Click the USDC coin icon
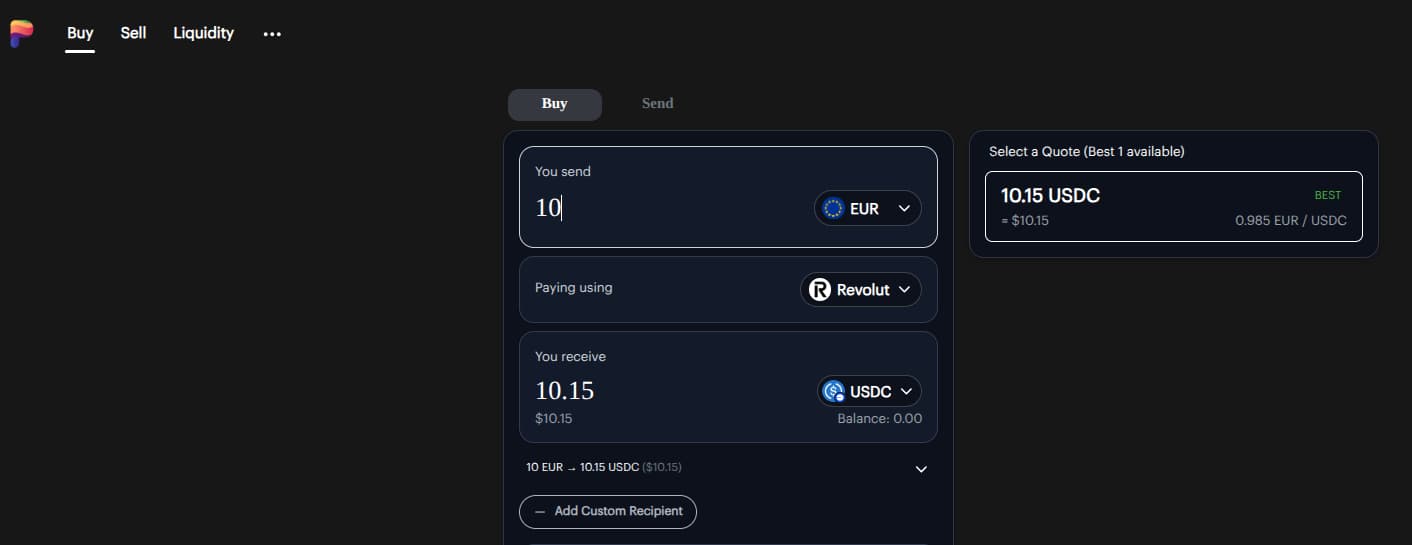The image size is (1412, 545). [x=833, y=391]
